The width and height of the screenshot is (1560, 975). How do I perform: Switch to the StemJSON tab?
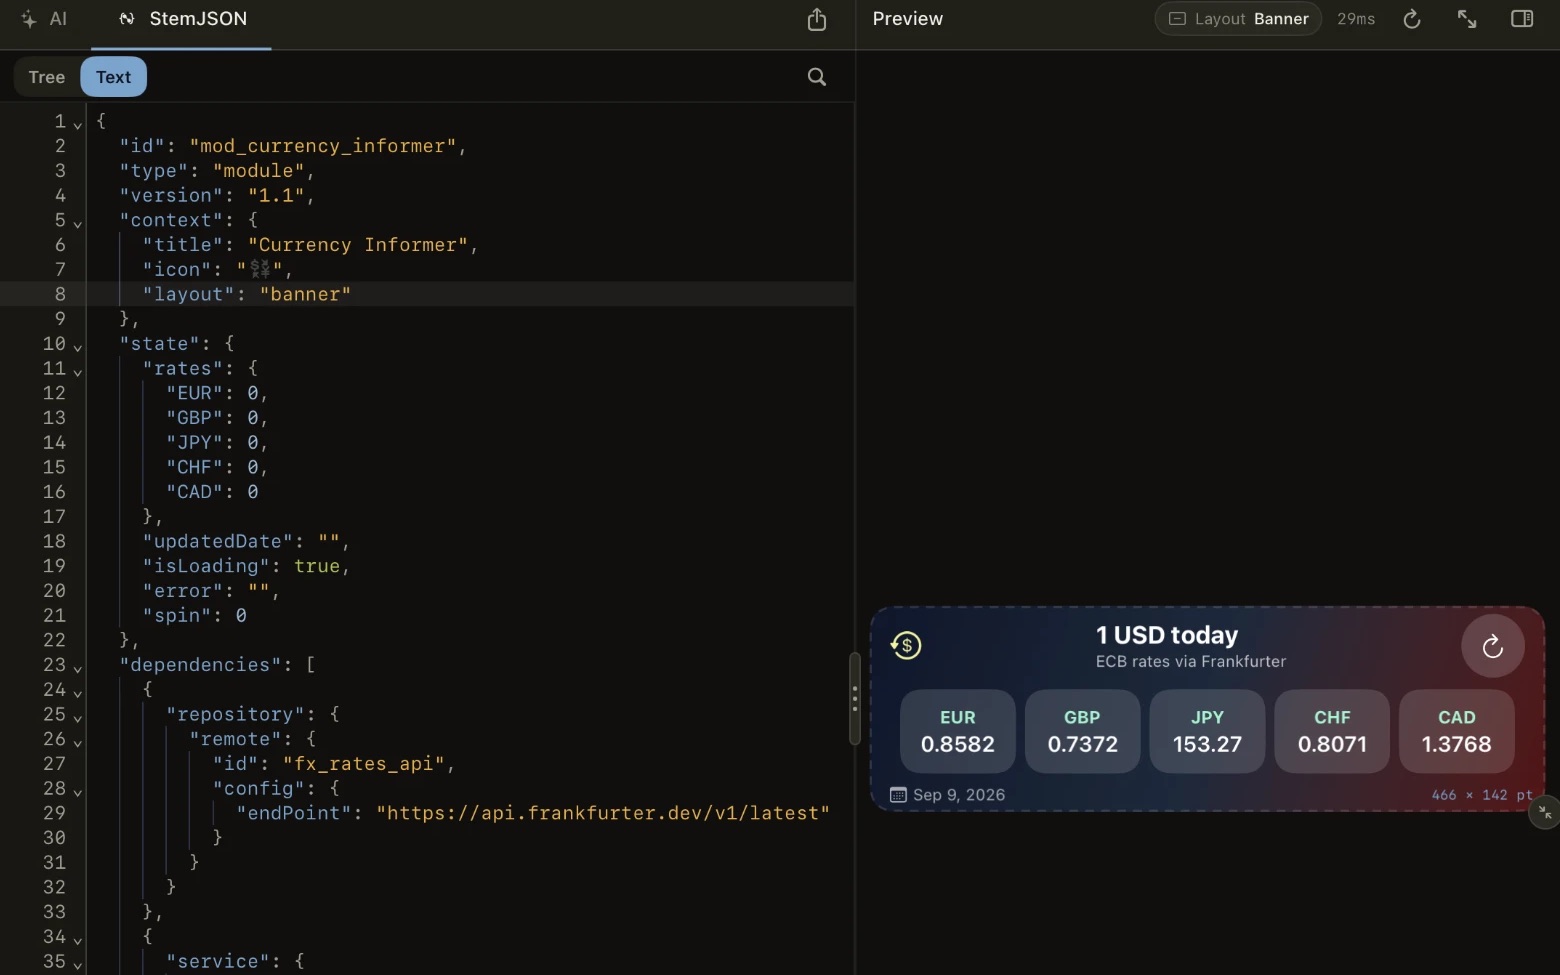(x=182, y=19)
